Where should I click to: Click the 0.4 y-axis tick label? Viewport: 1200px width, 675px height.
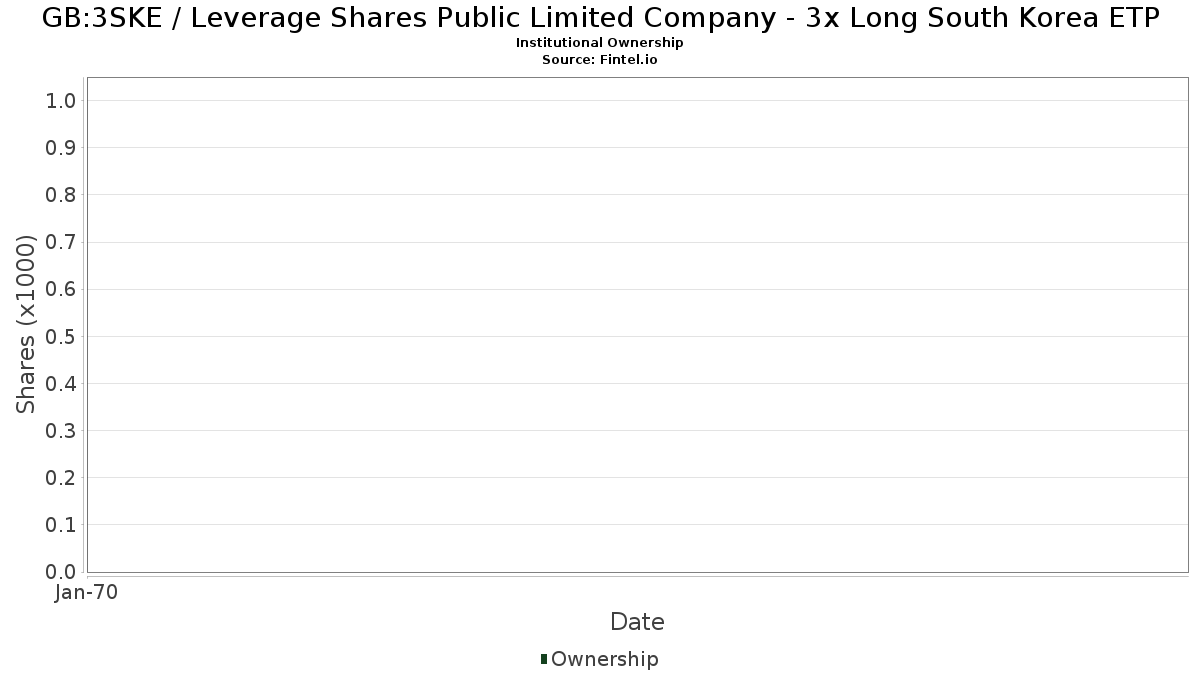[x=61, y=383]
